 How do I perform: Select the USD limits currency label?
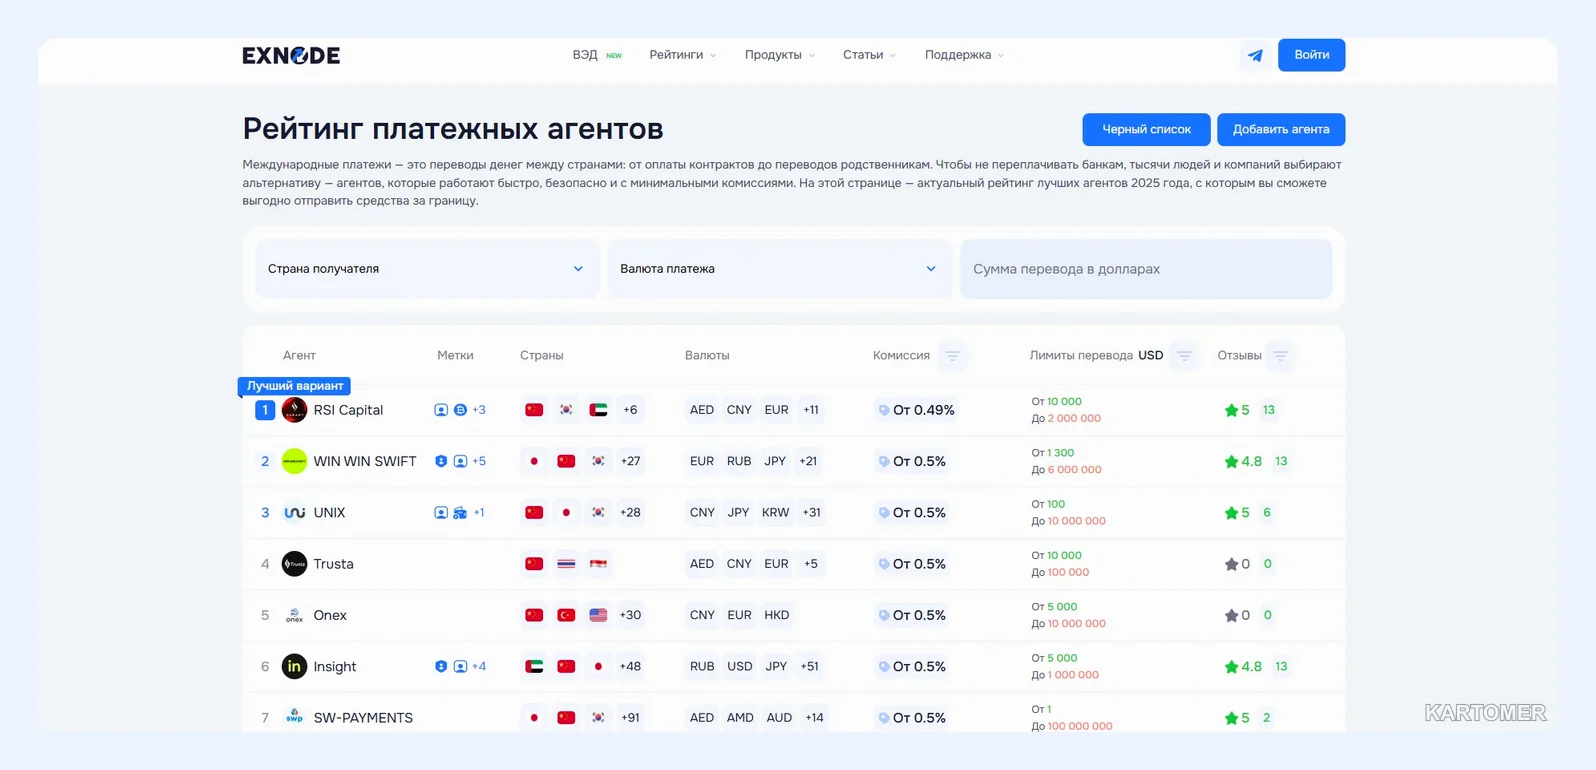(x=1151, y=356)
